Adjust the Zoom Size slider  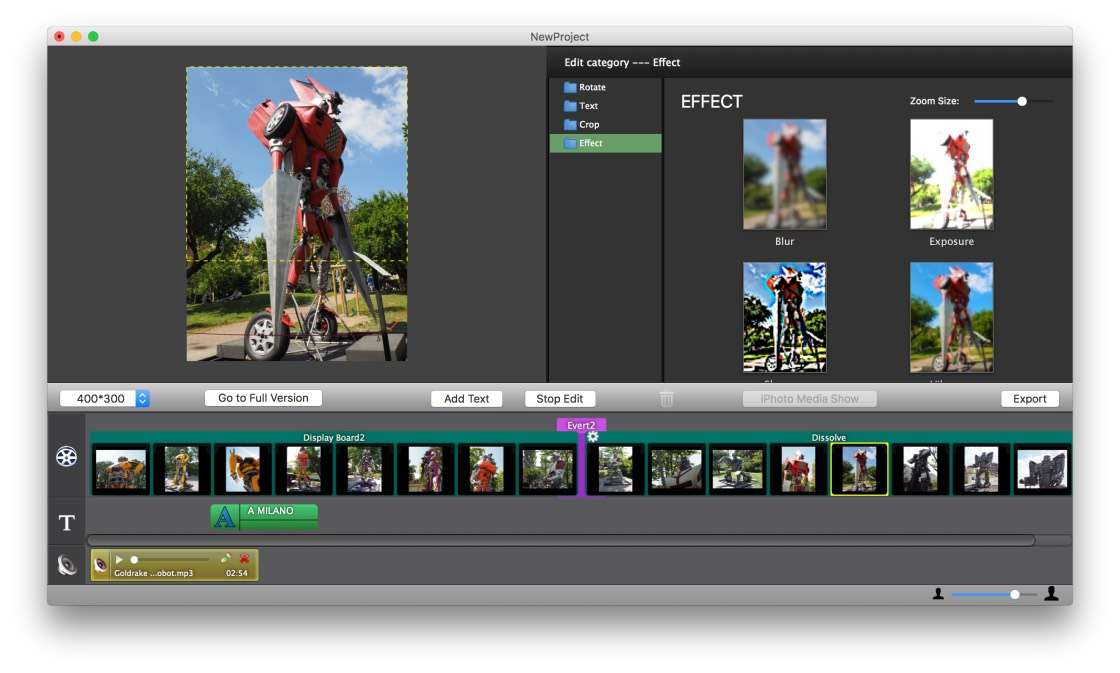coord(1021,101)
